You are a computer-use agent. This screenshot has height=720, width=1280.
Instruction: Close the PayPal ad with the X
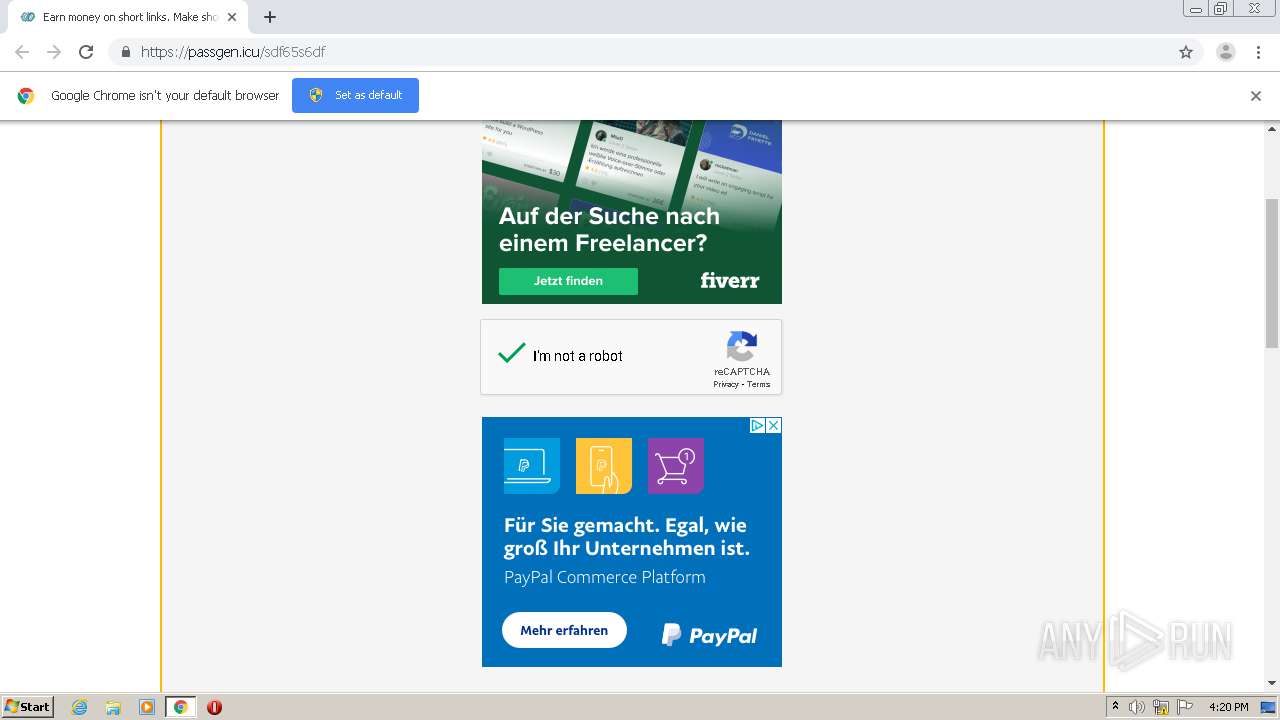point(773,425)
